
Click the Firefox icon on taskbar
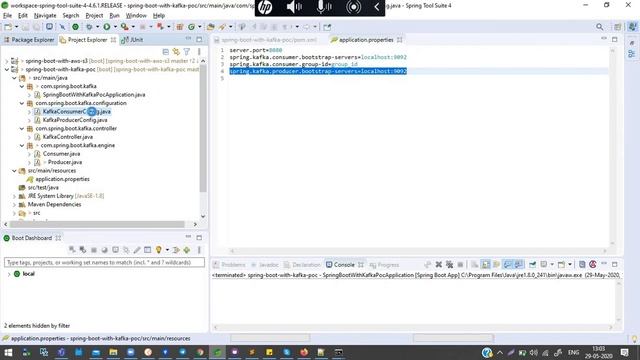tap(304, 352)
